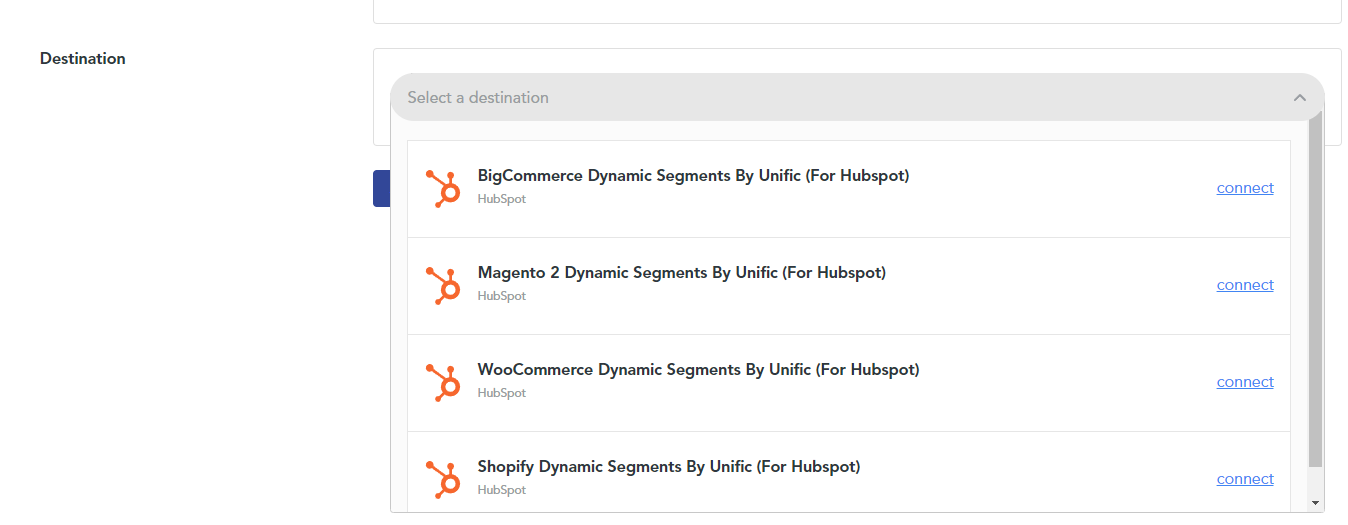Click the HubSpot logo beside WooCommerce Dynamic Segments
The height and width of the screenshot is (525, 1348).
(x=442, y=383)
